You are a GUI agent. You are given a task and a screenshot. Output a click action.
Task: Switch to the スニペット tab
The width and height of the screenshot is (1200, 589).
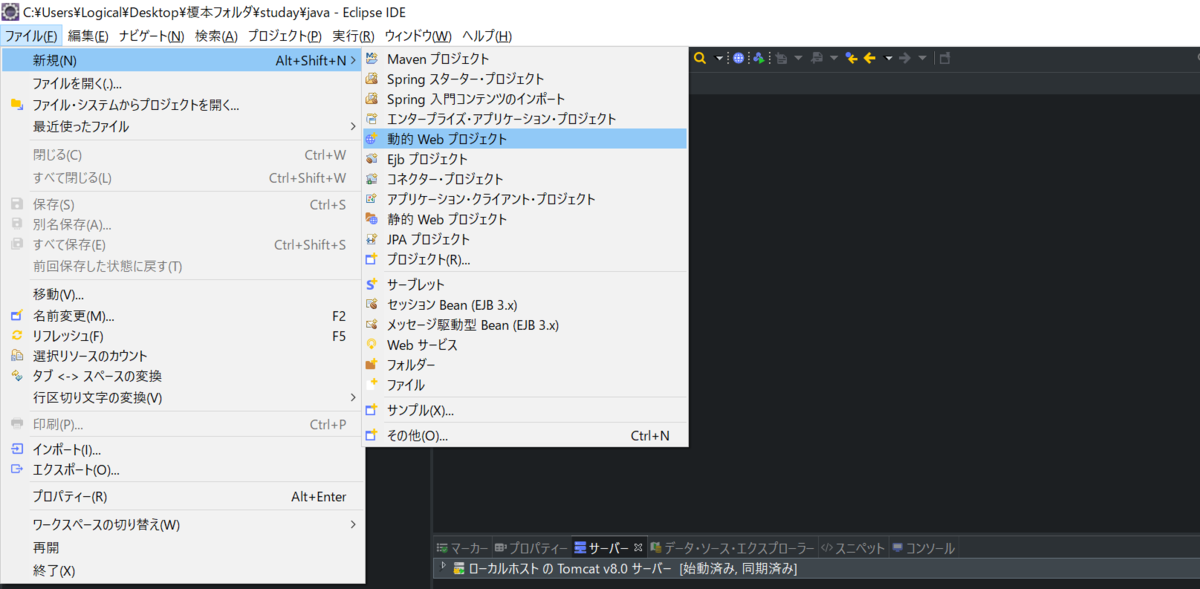[x=852, y=548]
